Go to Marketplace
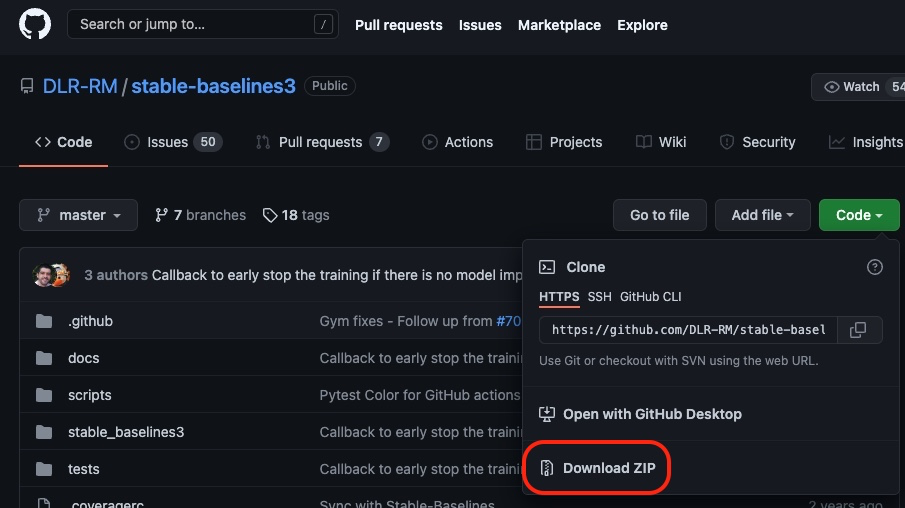 tap(559, 25)
